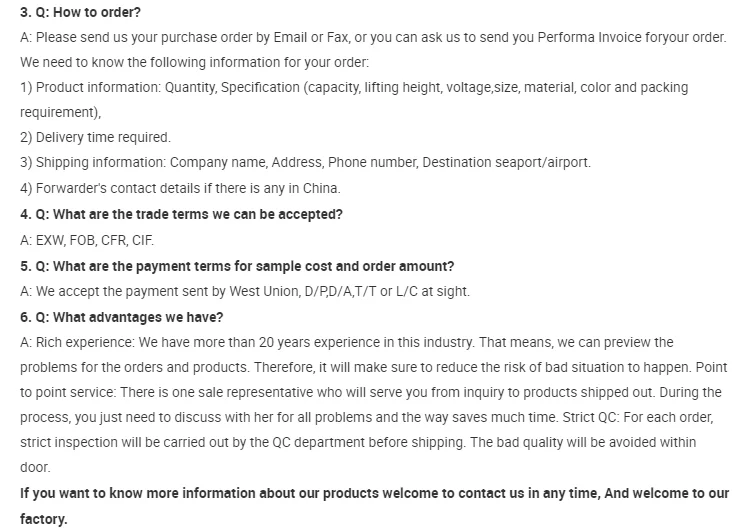The width and height of the screenshot is (749, 529).
Task: Click the heading "3. Q: How to order?"
Action: 80,12
